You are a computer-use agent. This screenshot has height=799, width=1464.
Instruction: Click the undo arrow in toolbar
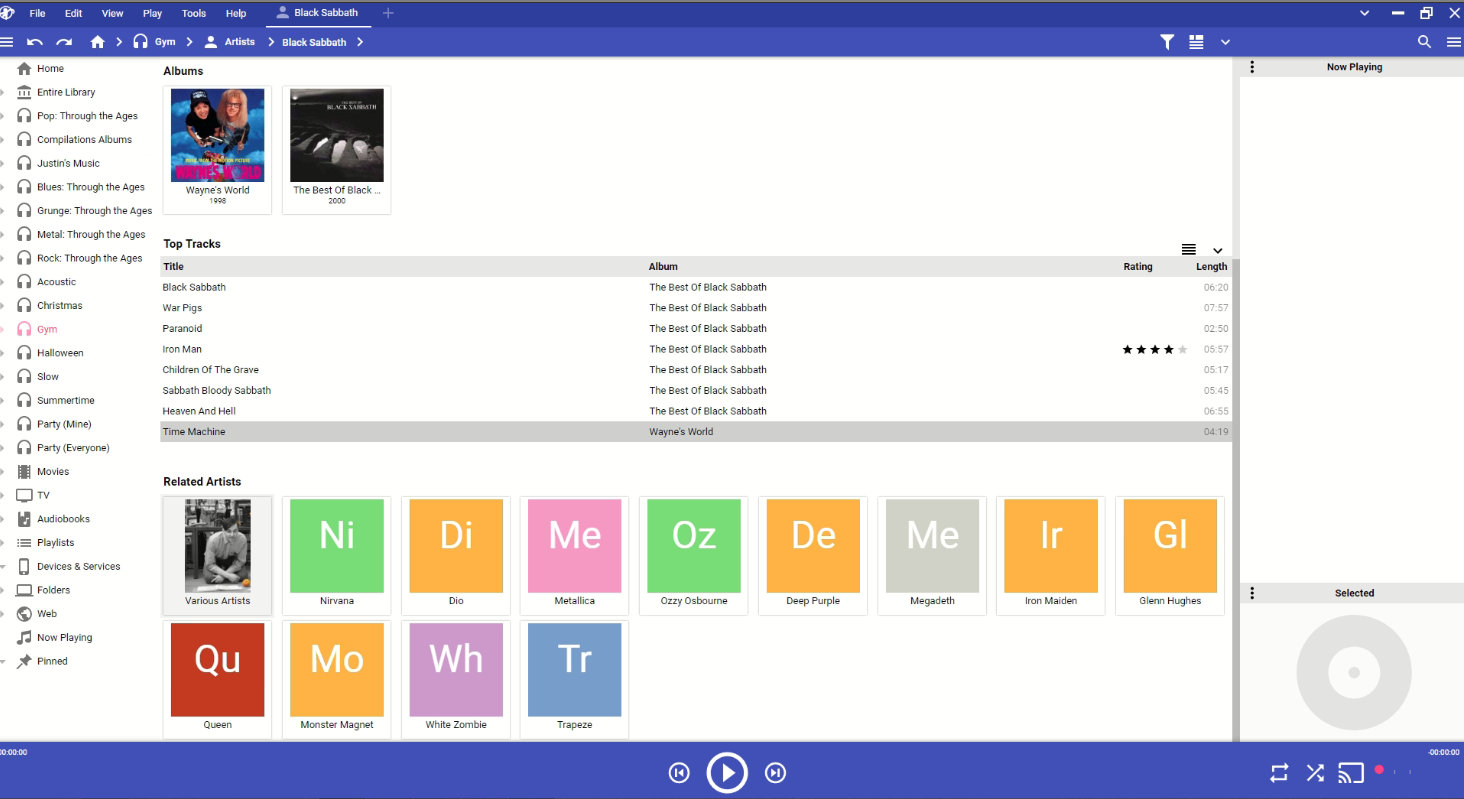[x=35, y=42]
